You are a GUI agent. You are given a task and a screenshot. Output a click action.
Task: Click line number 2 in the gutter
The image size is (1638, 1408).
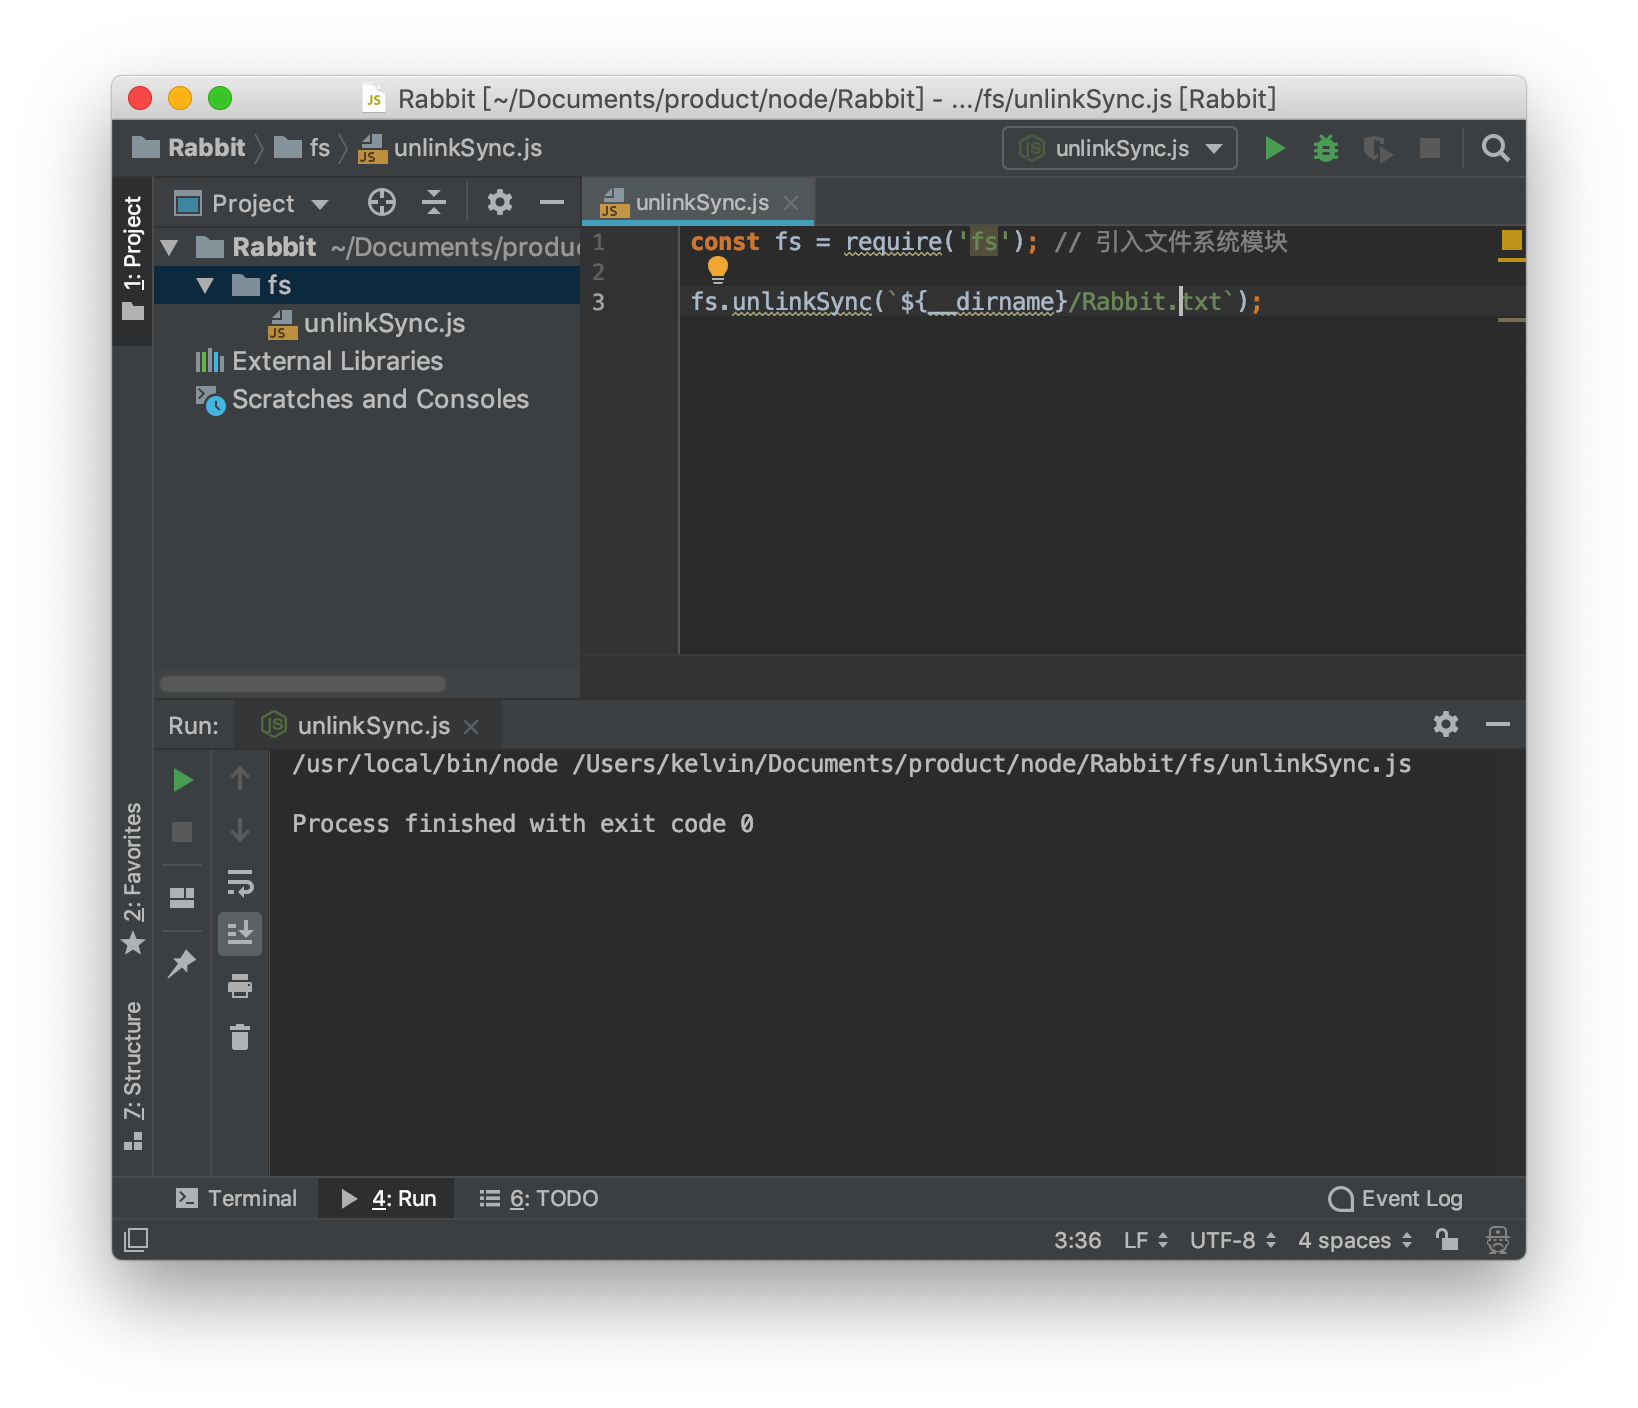tap(598, 272)
